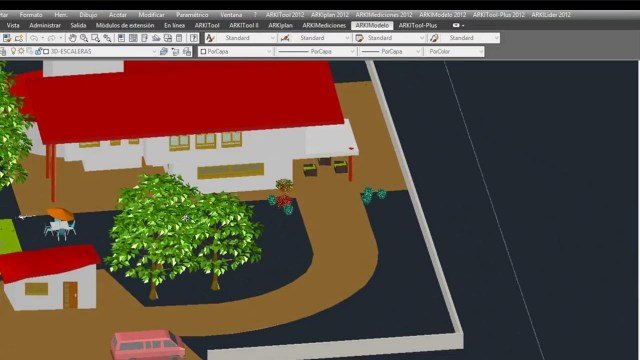Open the Acotar menu

tap(118, 15)
